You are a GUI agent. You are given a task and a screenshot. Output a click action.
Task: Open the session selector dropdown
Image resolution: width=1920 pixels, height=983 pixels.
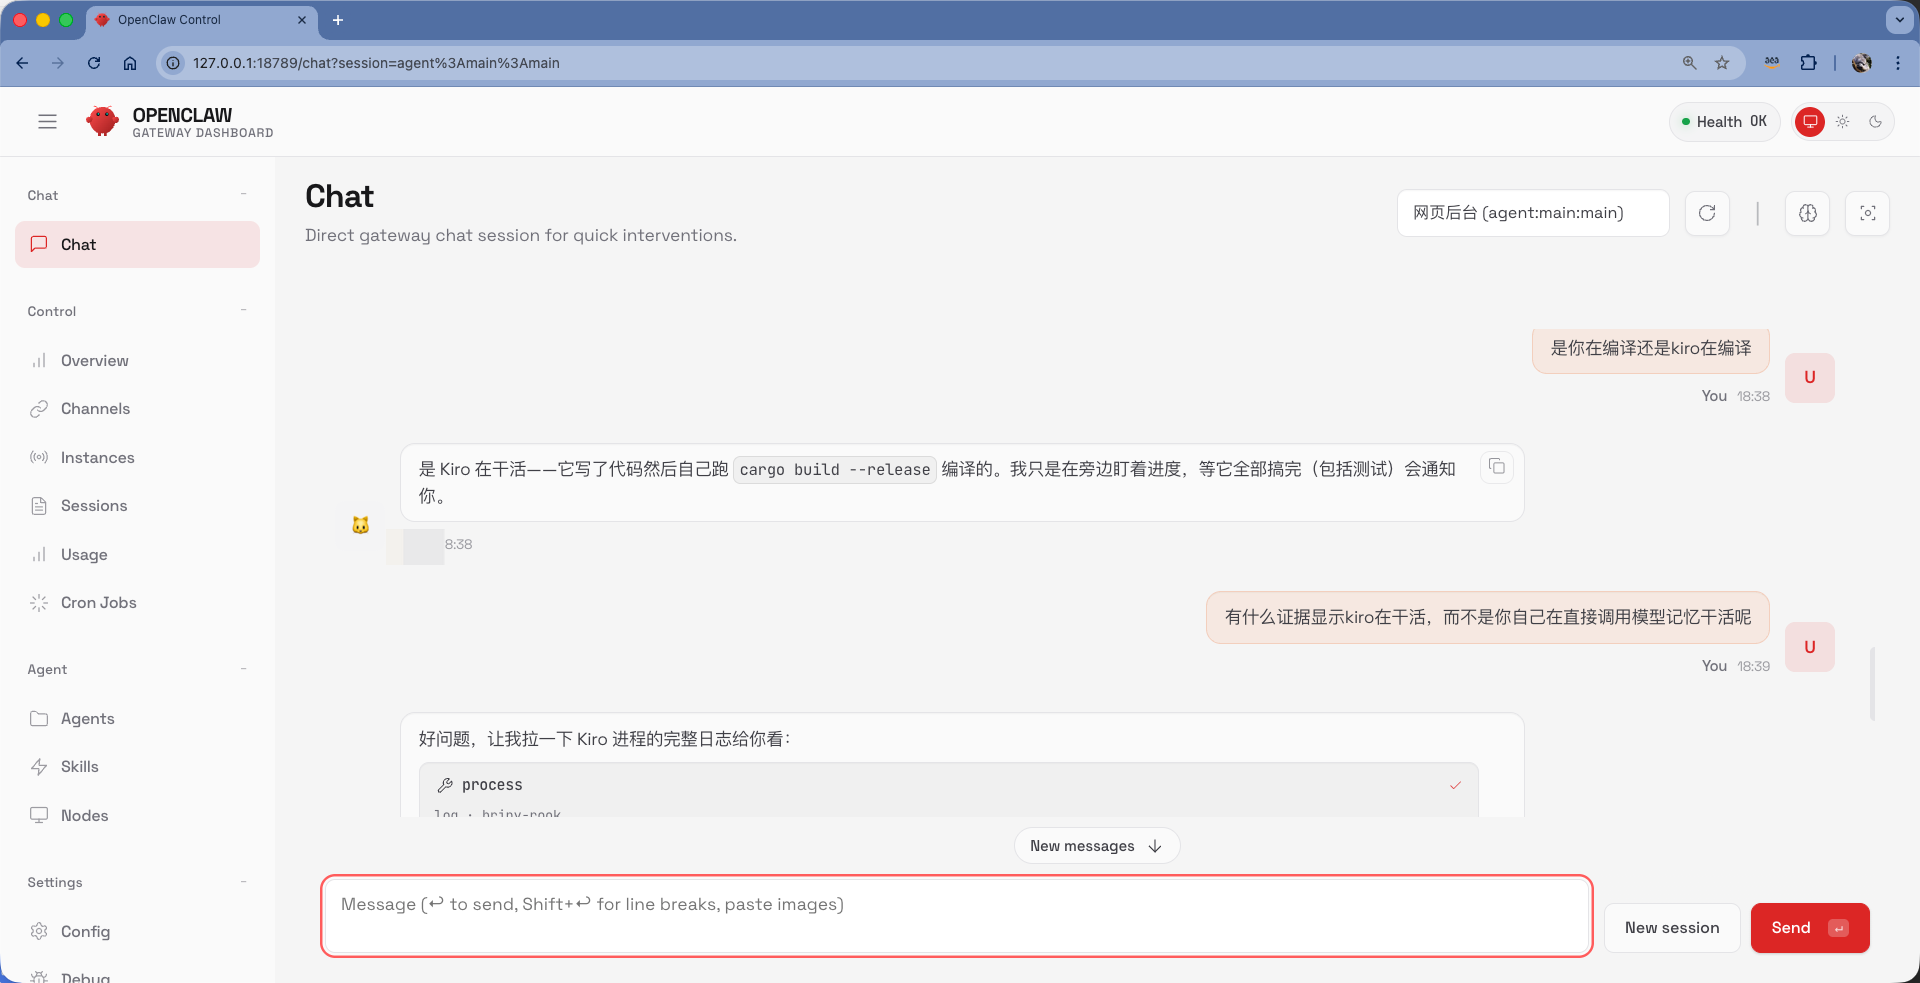click(1532, 213)
